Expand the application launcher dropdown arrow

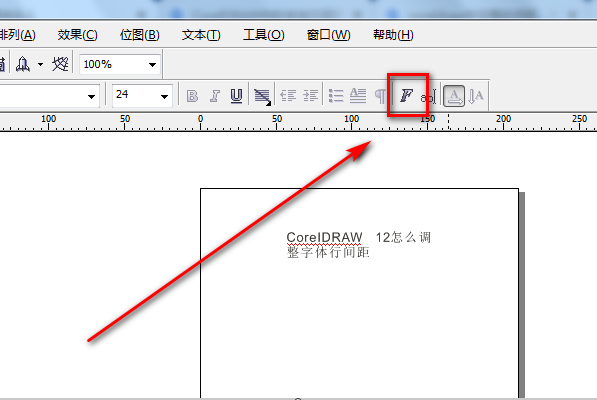(x=40, y=64)
